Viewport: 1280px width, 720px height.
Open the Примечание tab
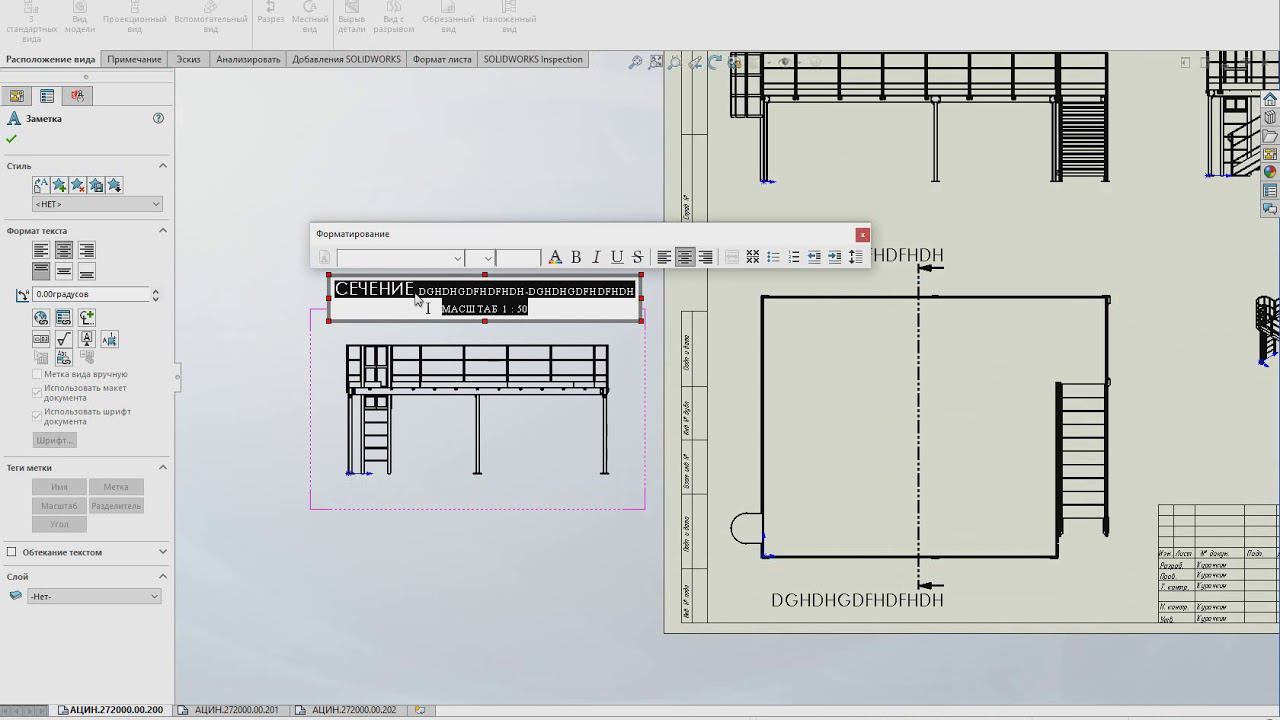pyautogui.click(x=134, y=59)
